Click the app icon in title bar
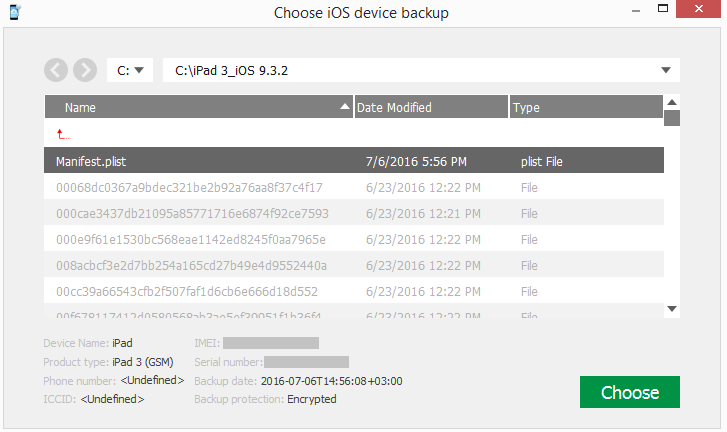 pyautogui.click(x=15, y=13)
